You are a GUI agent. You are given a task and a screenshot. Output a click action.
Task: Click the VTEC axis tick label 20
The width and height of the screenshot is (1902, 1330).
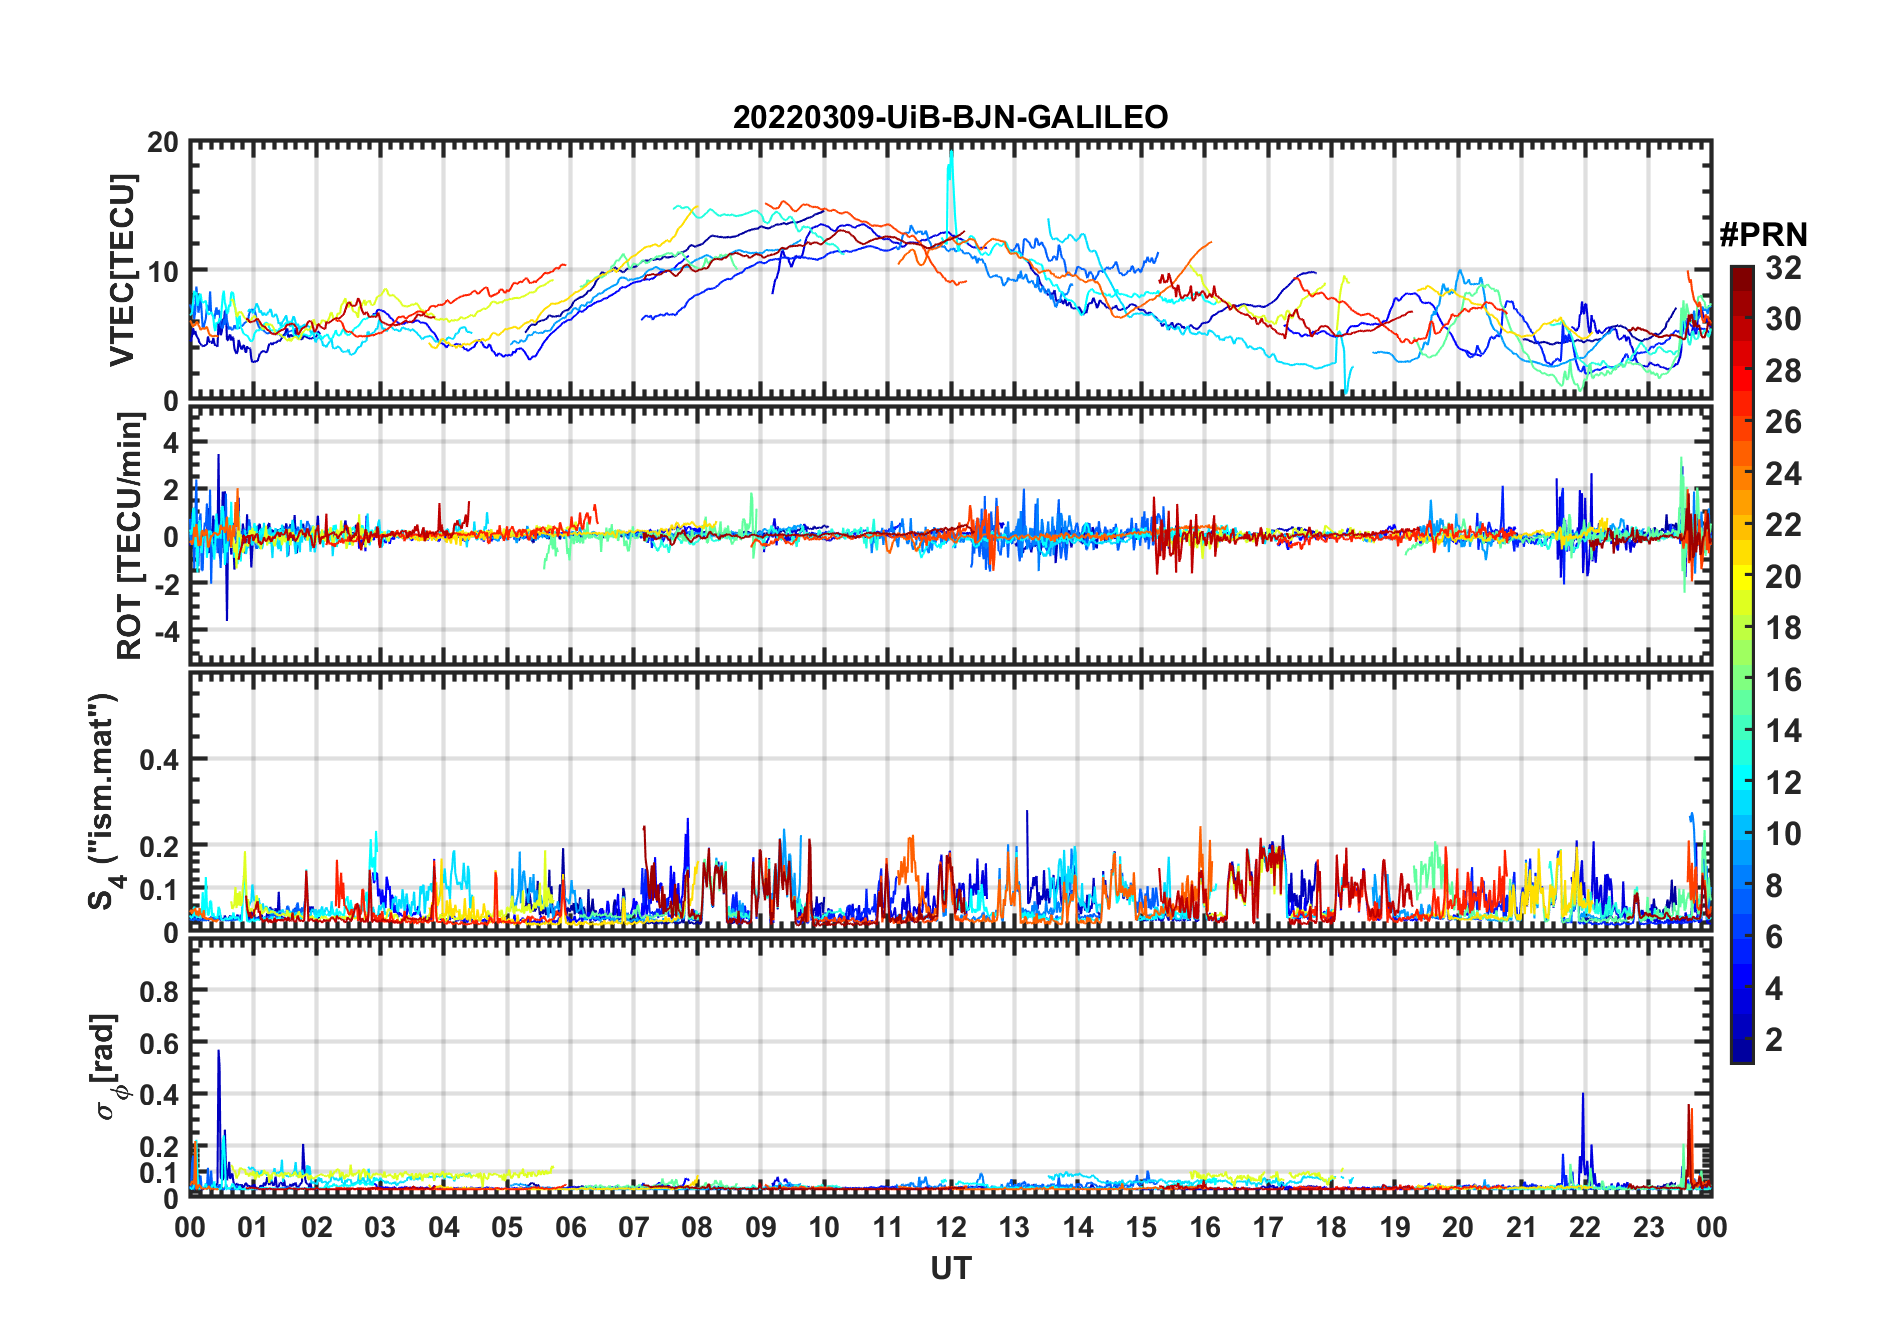[163, 143]
